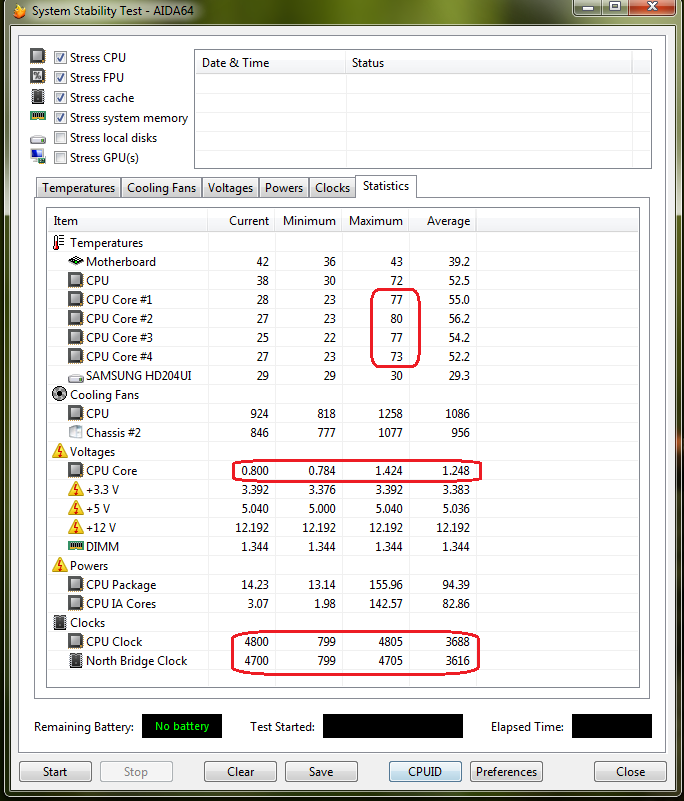
Task: Select the Clocks tab
Action: coord(332,188)
